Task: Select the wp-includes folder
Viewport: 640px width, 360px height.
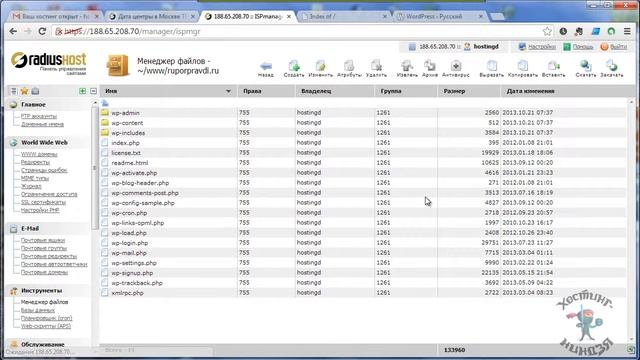Action: [128, 133]
